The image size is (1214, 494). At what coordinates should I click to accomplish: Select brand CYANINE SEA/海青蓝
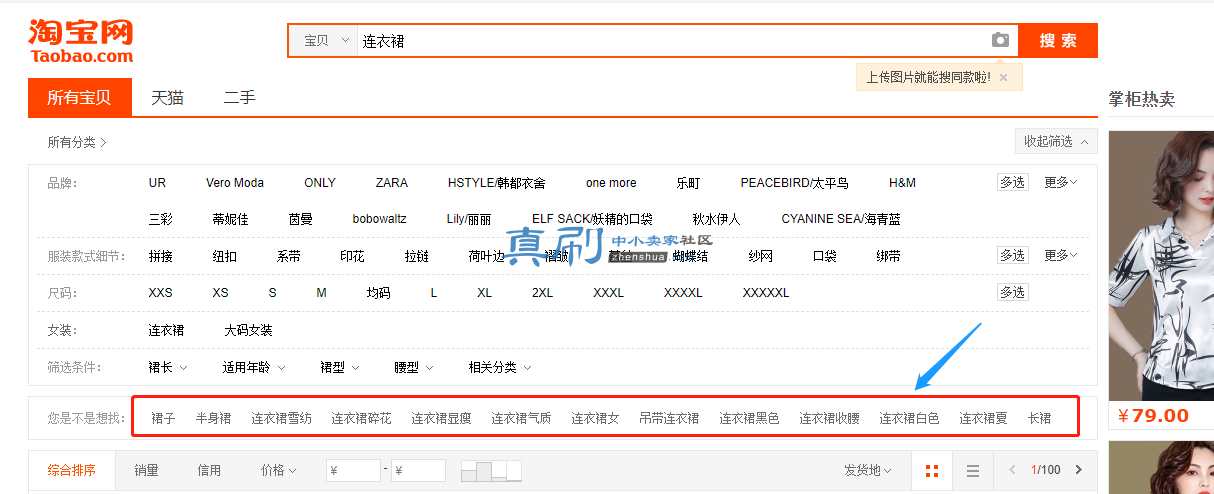[841, 219]
